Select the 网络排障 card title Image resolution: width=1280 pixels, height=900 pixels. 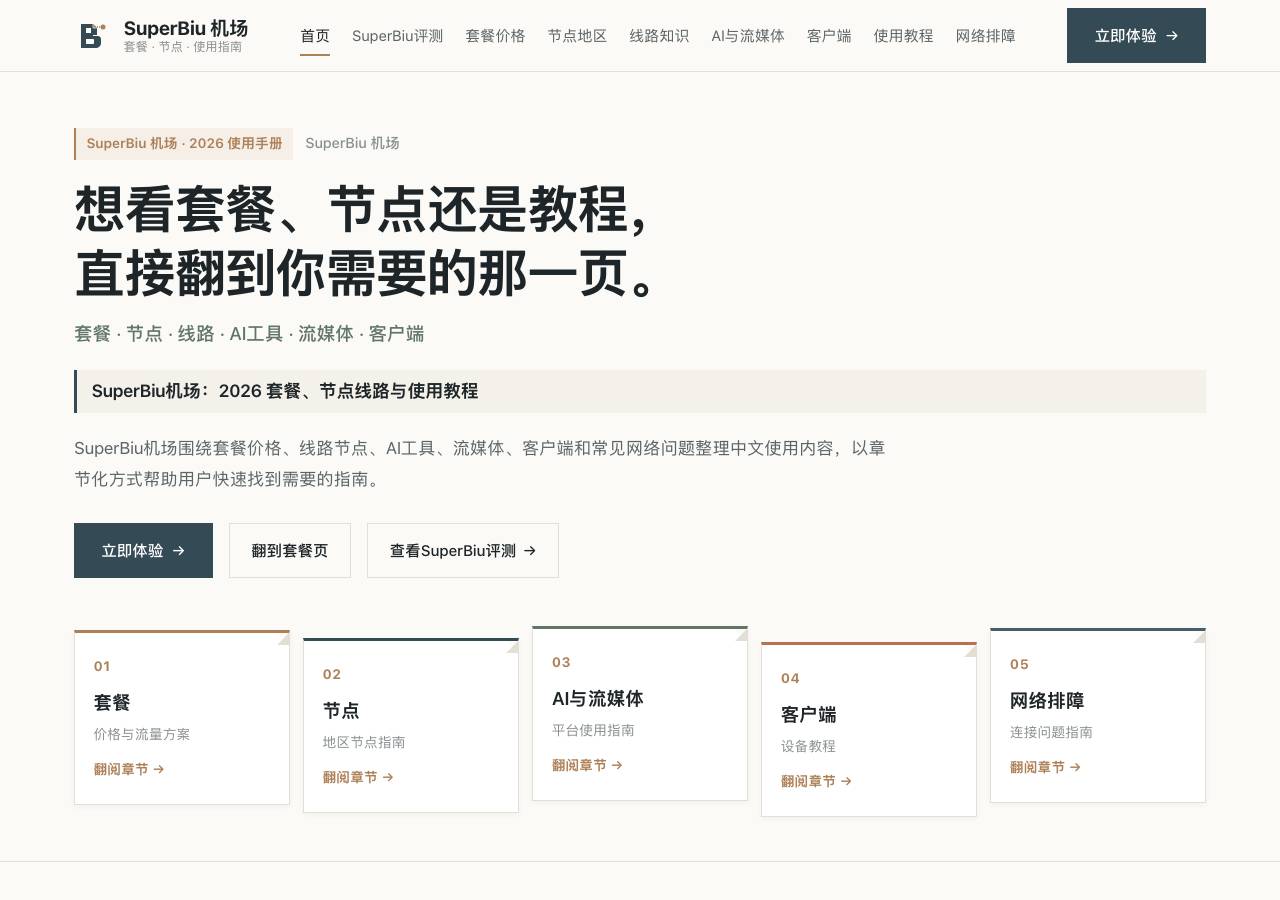point(1047,700)
